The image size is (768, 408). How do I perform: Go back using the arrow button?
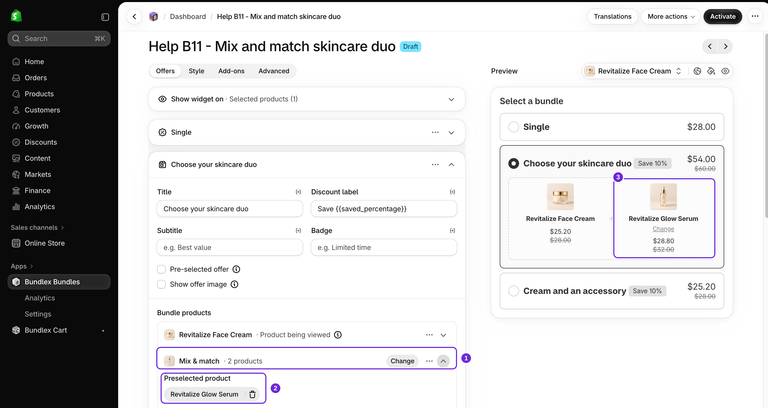point(134,17)
